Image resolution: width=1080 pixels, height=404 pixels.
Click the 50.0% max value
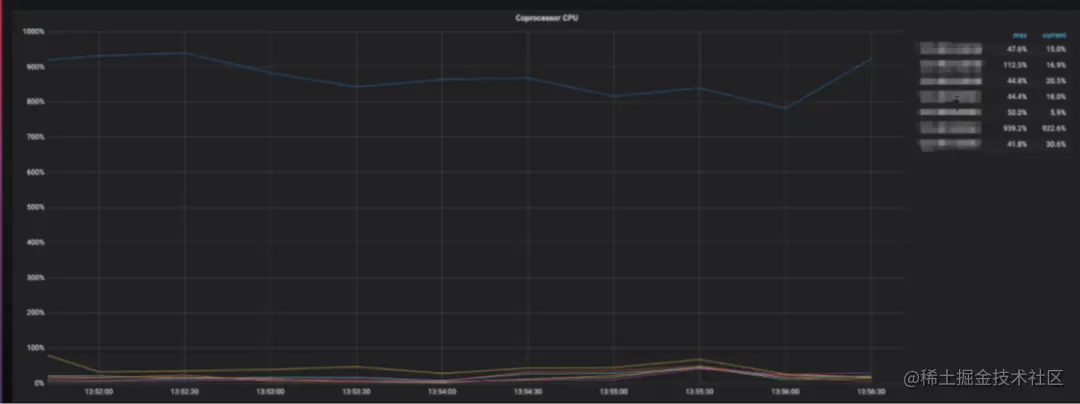click(1018, 112)
